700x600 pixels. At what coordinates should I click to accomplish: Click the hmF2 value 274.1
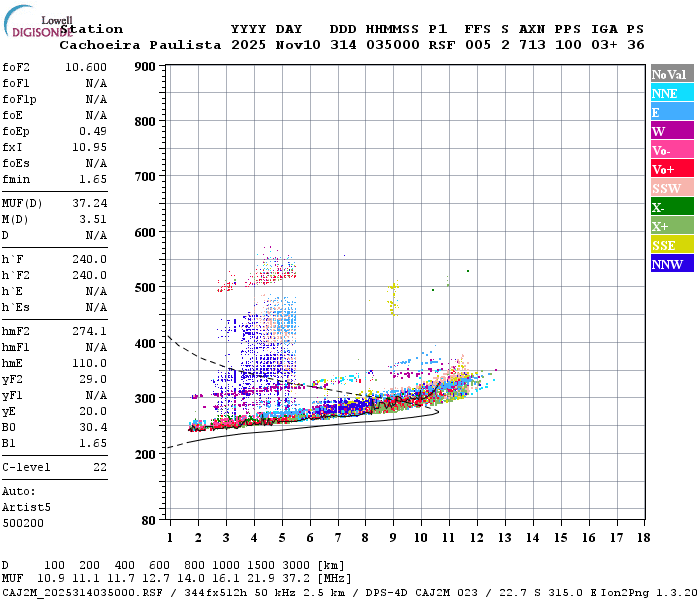[x=89, y=331]
